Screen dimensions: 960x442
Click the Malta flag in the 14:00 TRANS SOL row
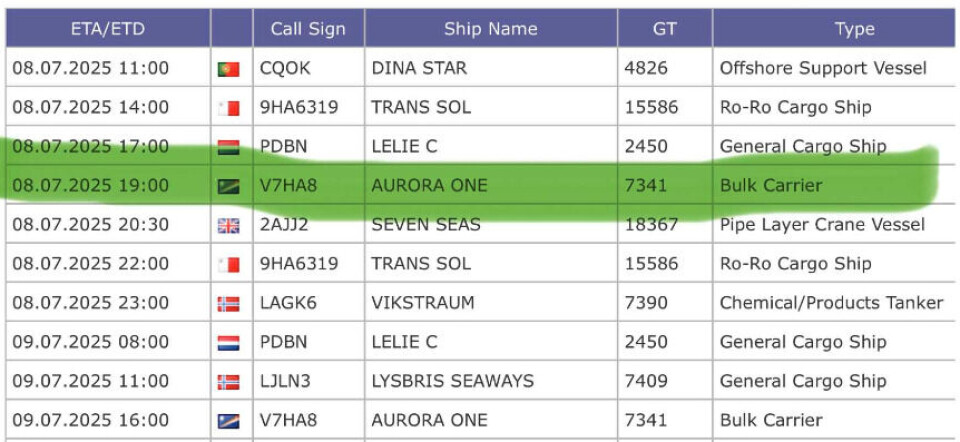[x=228, y=108]
